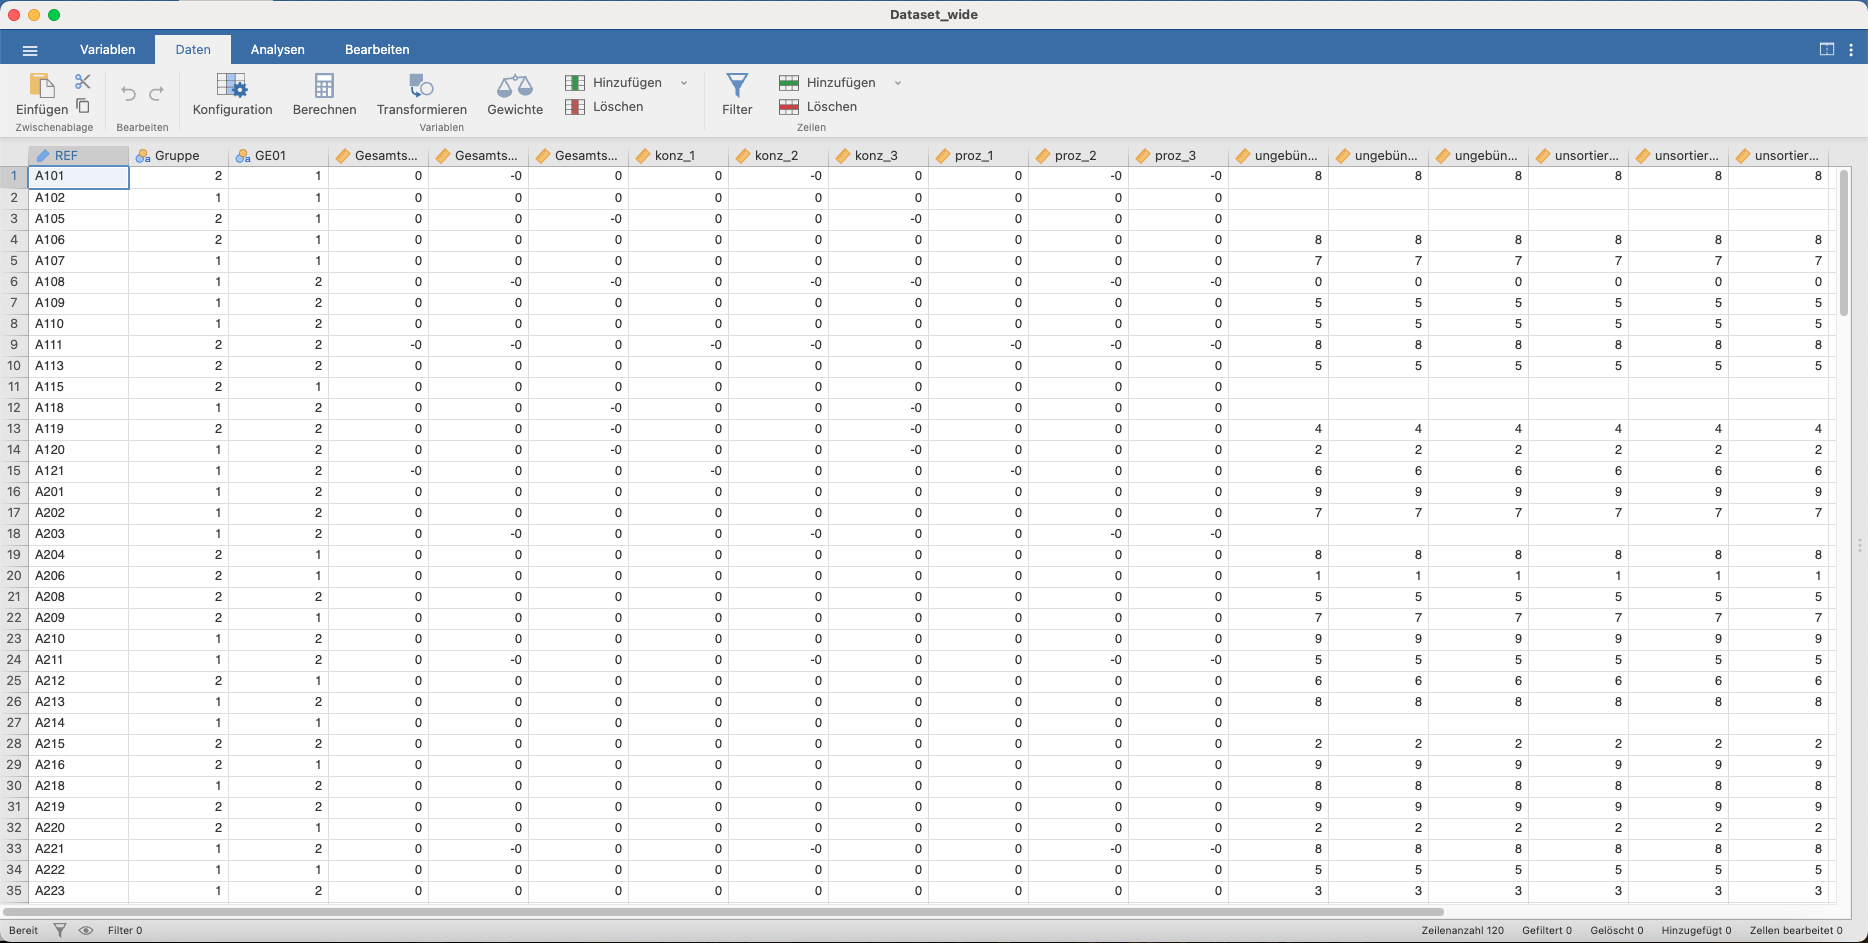Toggle filtered rows visibility eye icon

86,930
